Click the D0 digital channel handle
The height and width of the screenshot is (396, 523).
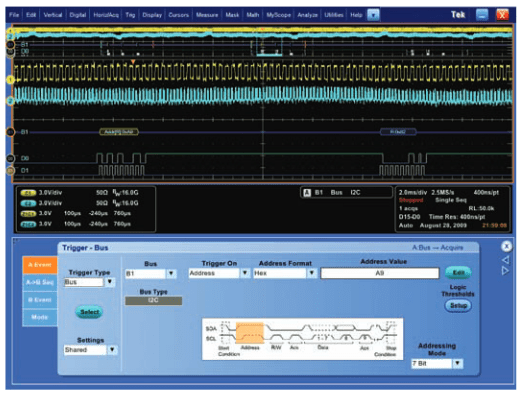pyautogui.click(x=10, y=158)
